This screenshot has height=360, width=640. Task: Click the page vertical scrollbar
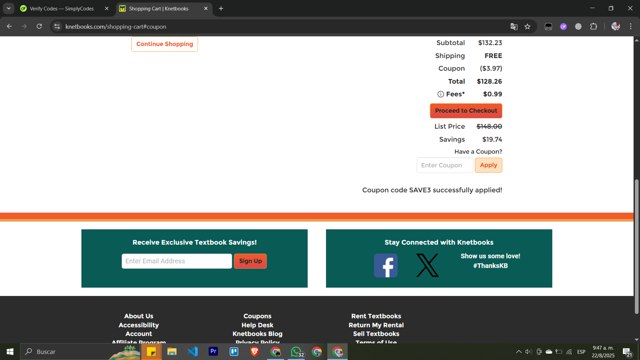click(x=637, y=247)
